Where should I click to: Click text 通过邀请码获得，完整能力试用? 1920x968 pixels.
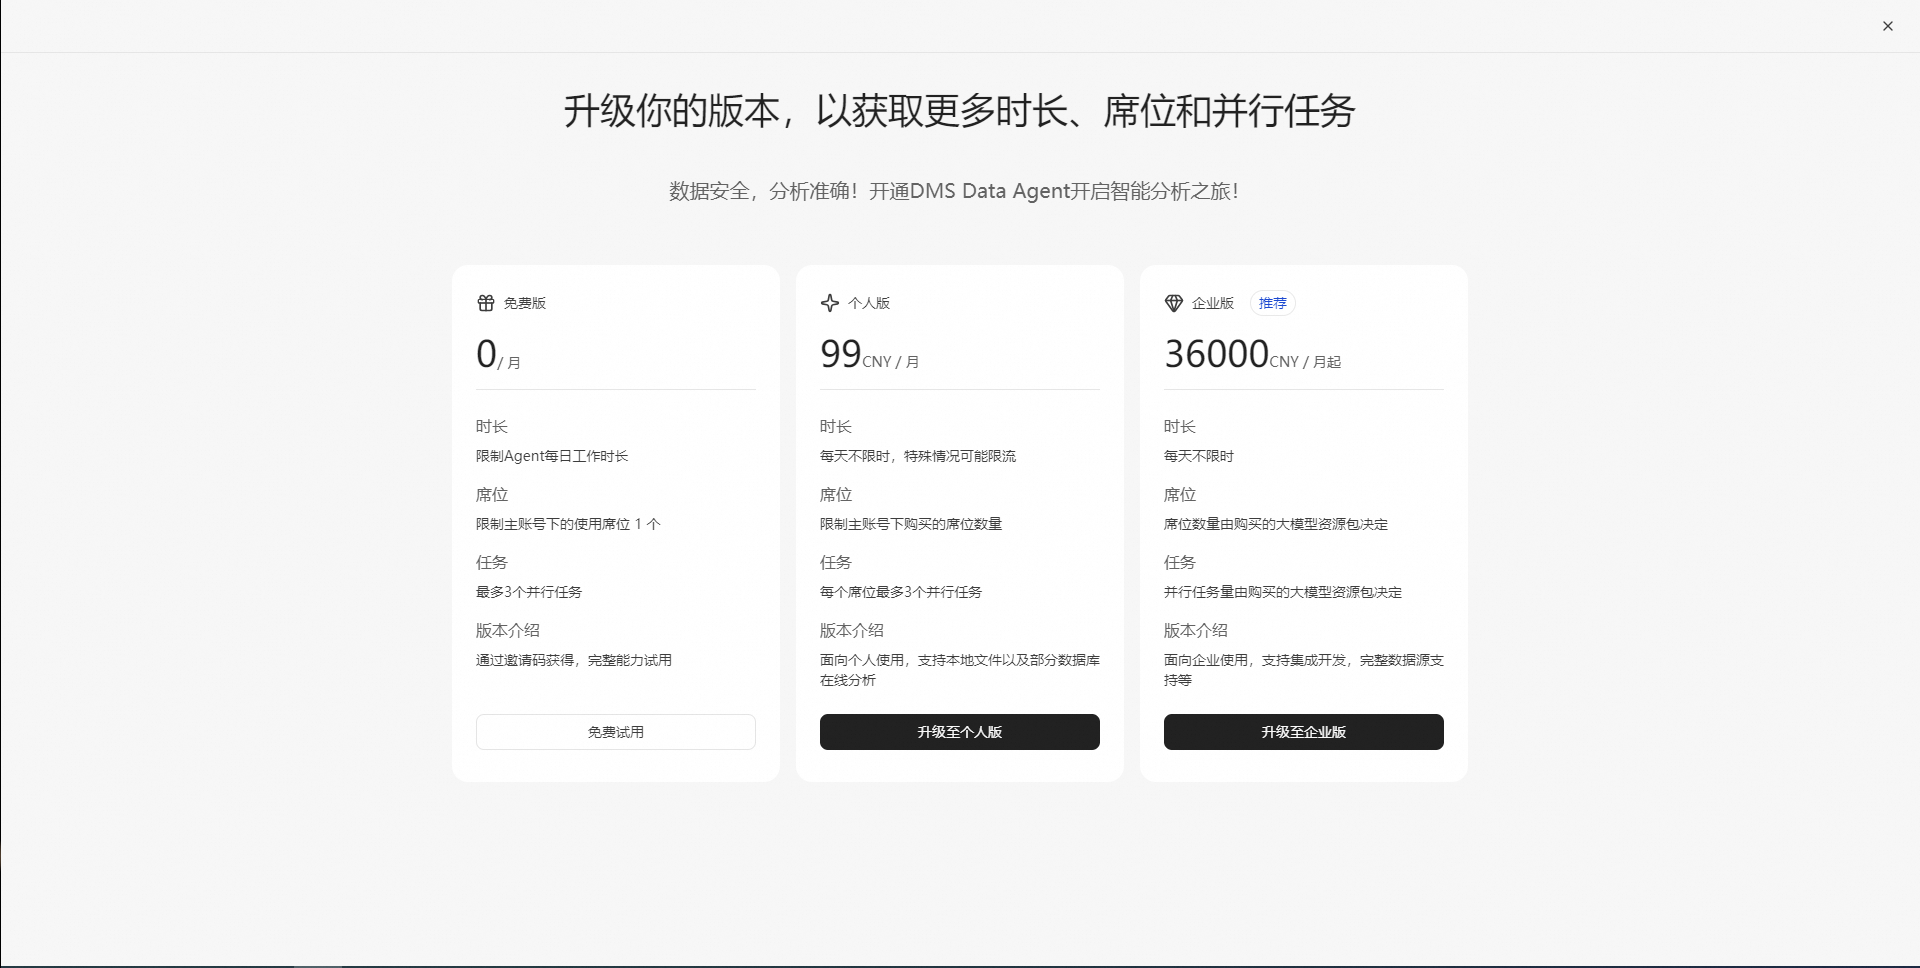pyautogui.click(x=574, y=660)
